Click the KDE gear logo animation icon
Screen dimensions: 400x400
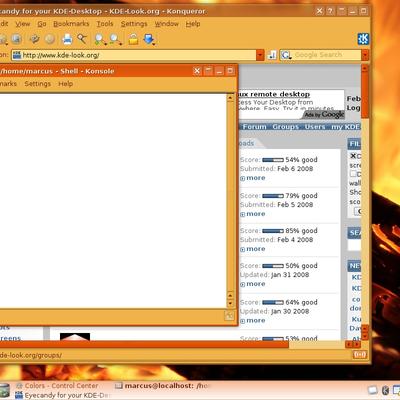coord(363,39)
